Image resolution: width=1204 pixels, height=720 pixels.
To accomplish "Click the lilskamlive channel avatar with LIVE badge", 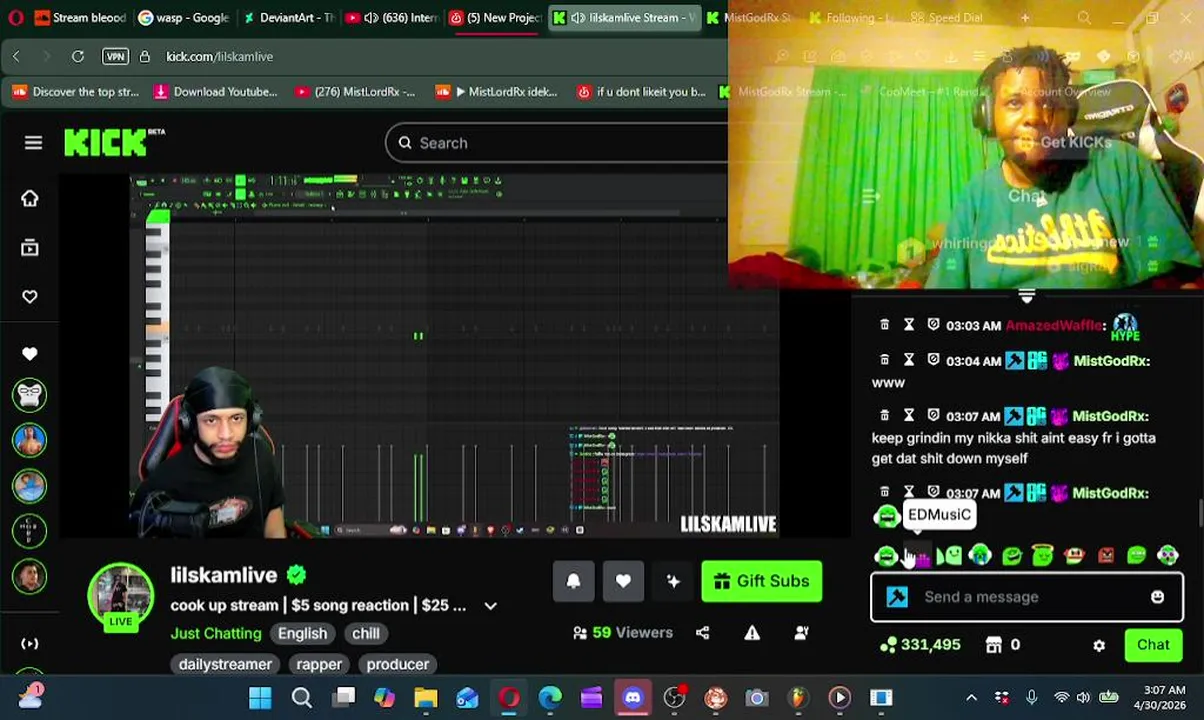I will [x=121, y=596].
